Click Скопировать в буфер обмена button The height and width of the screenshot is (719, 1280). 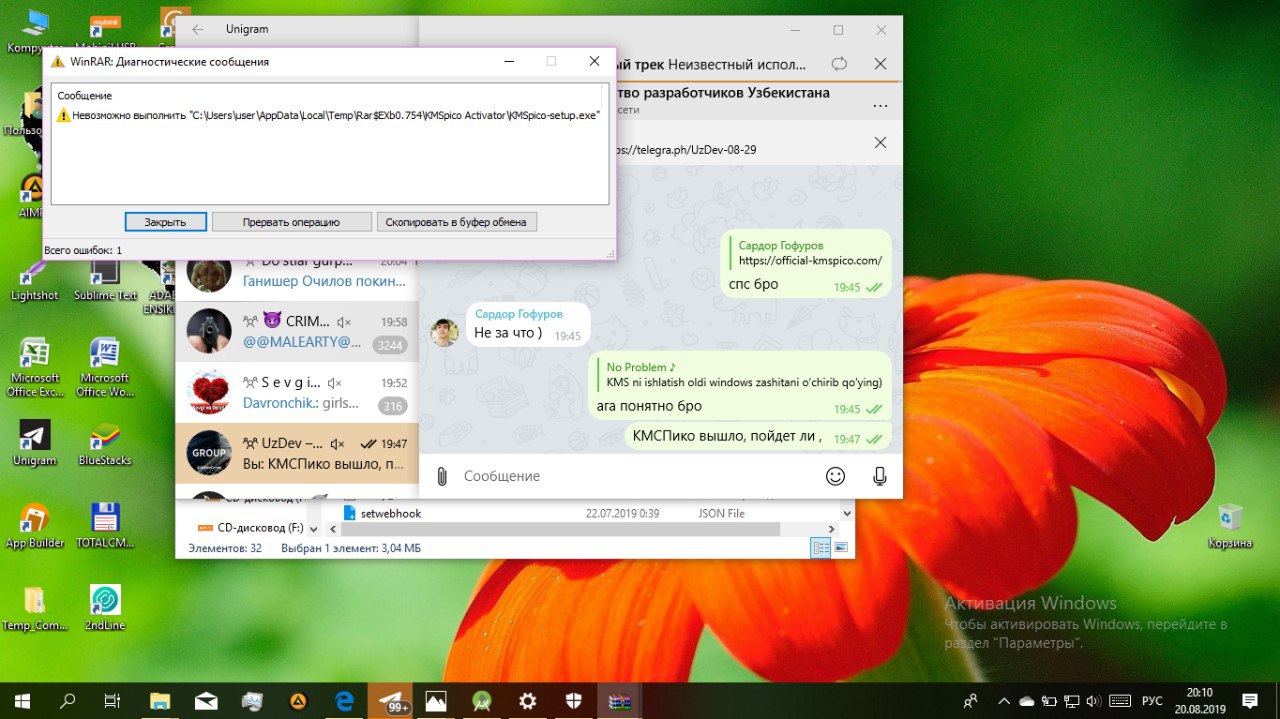(x=456, y=222)
